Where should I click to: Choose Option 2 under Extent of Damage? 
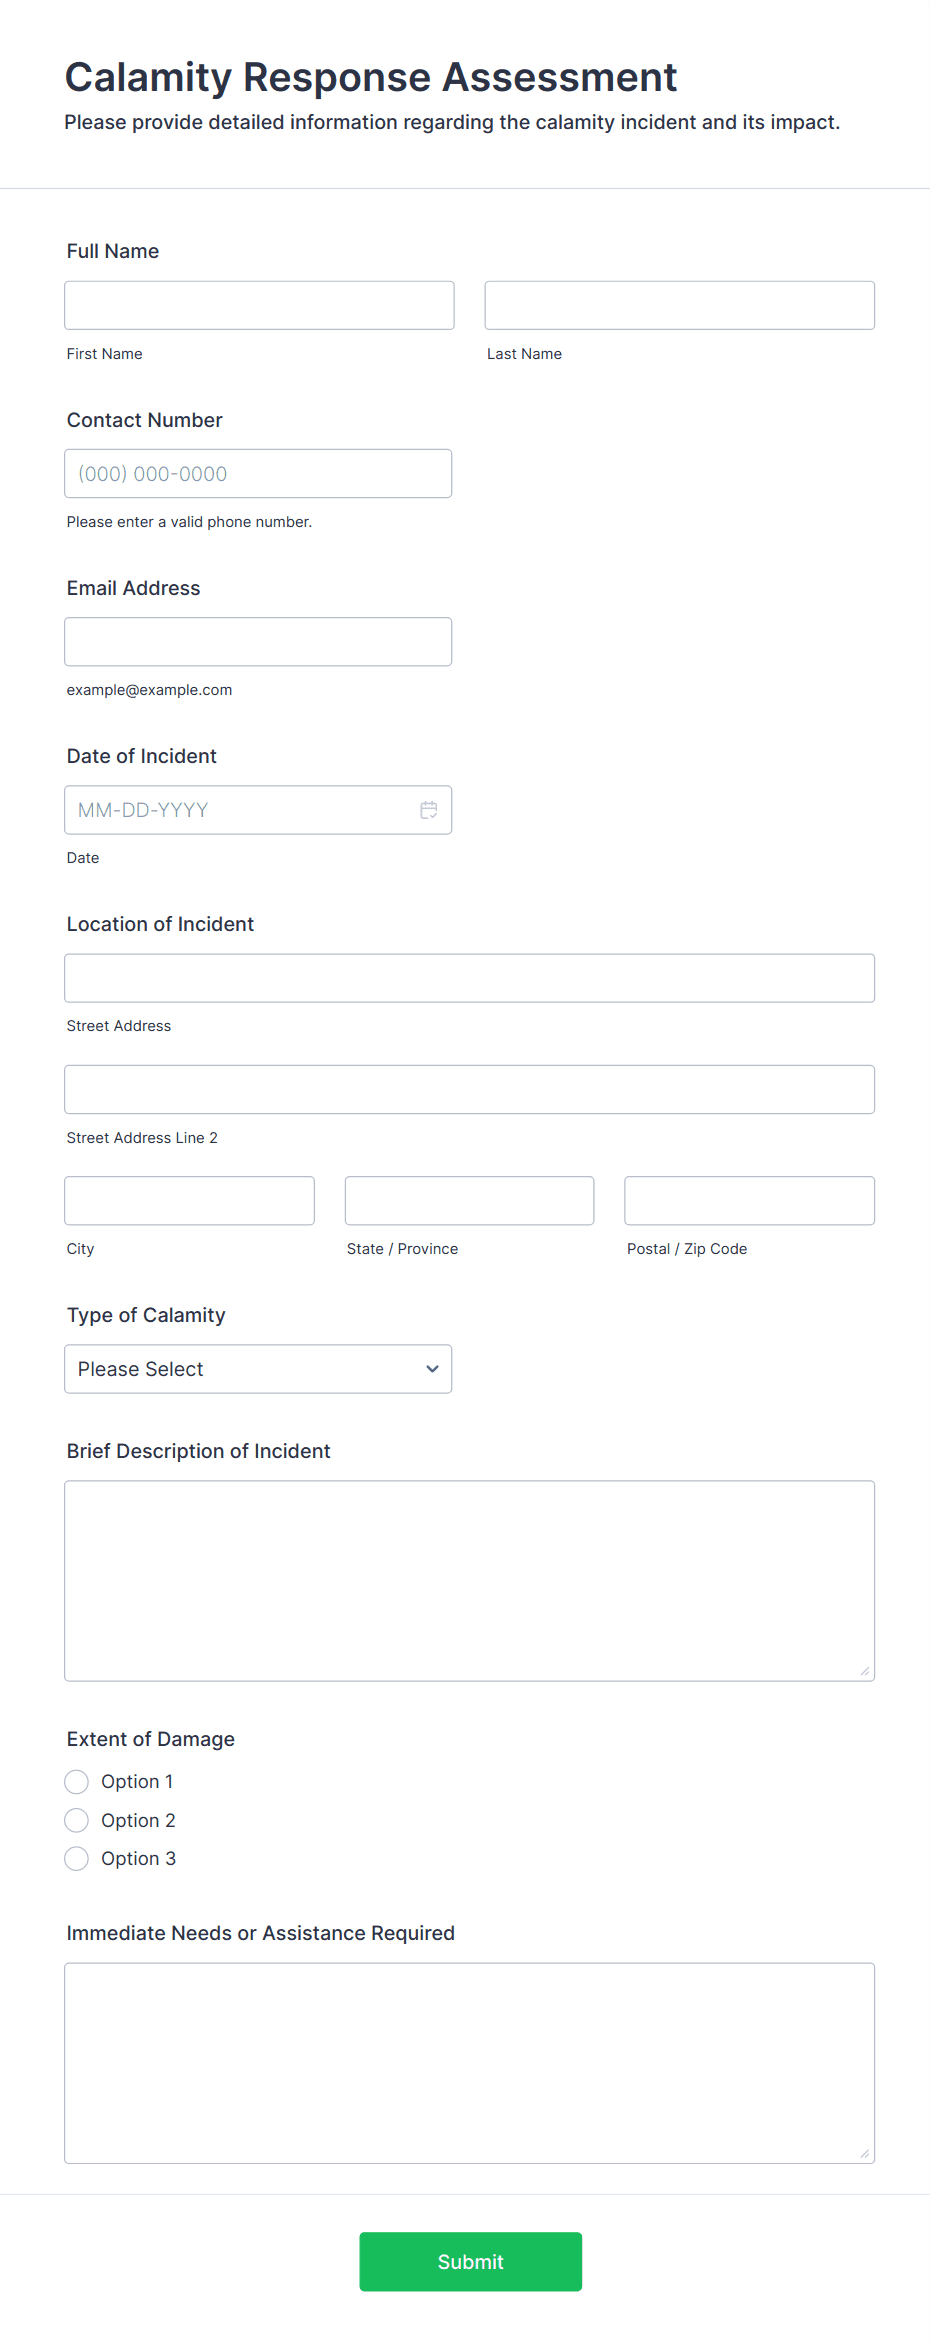(x=76, y=1820)
